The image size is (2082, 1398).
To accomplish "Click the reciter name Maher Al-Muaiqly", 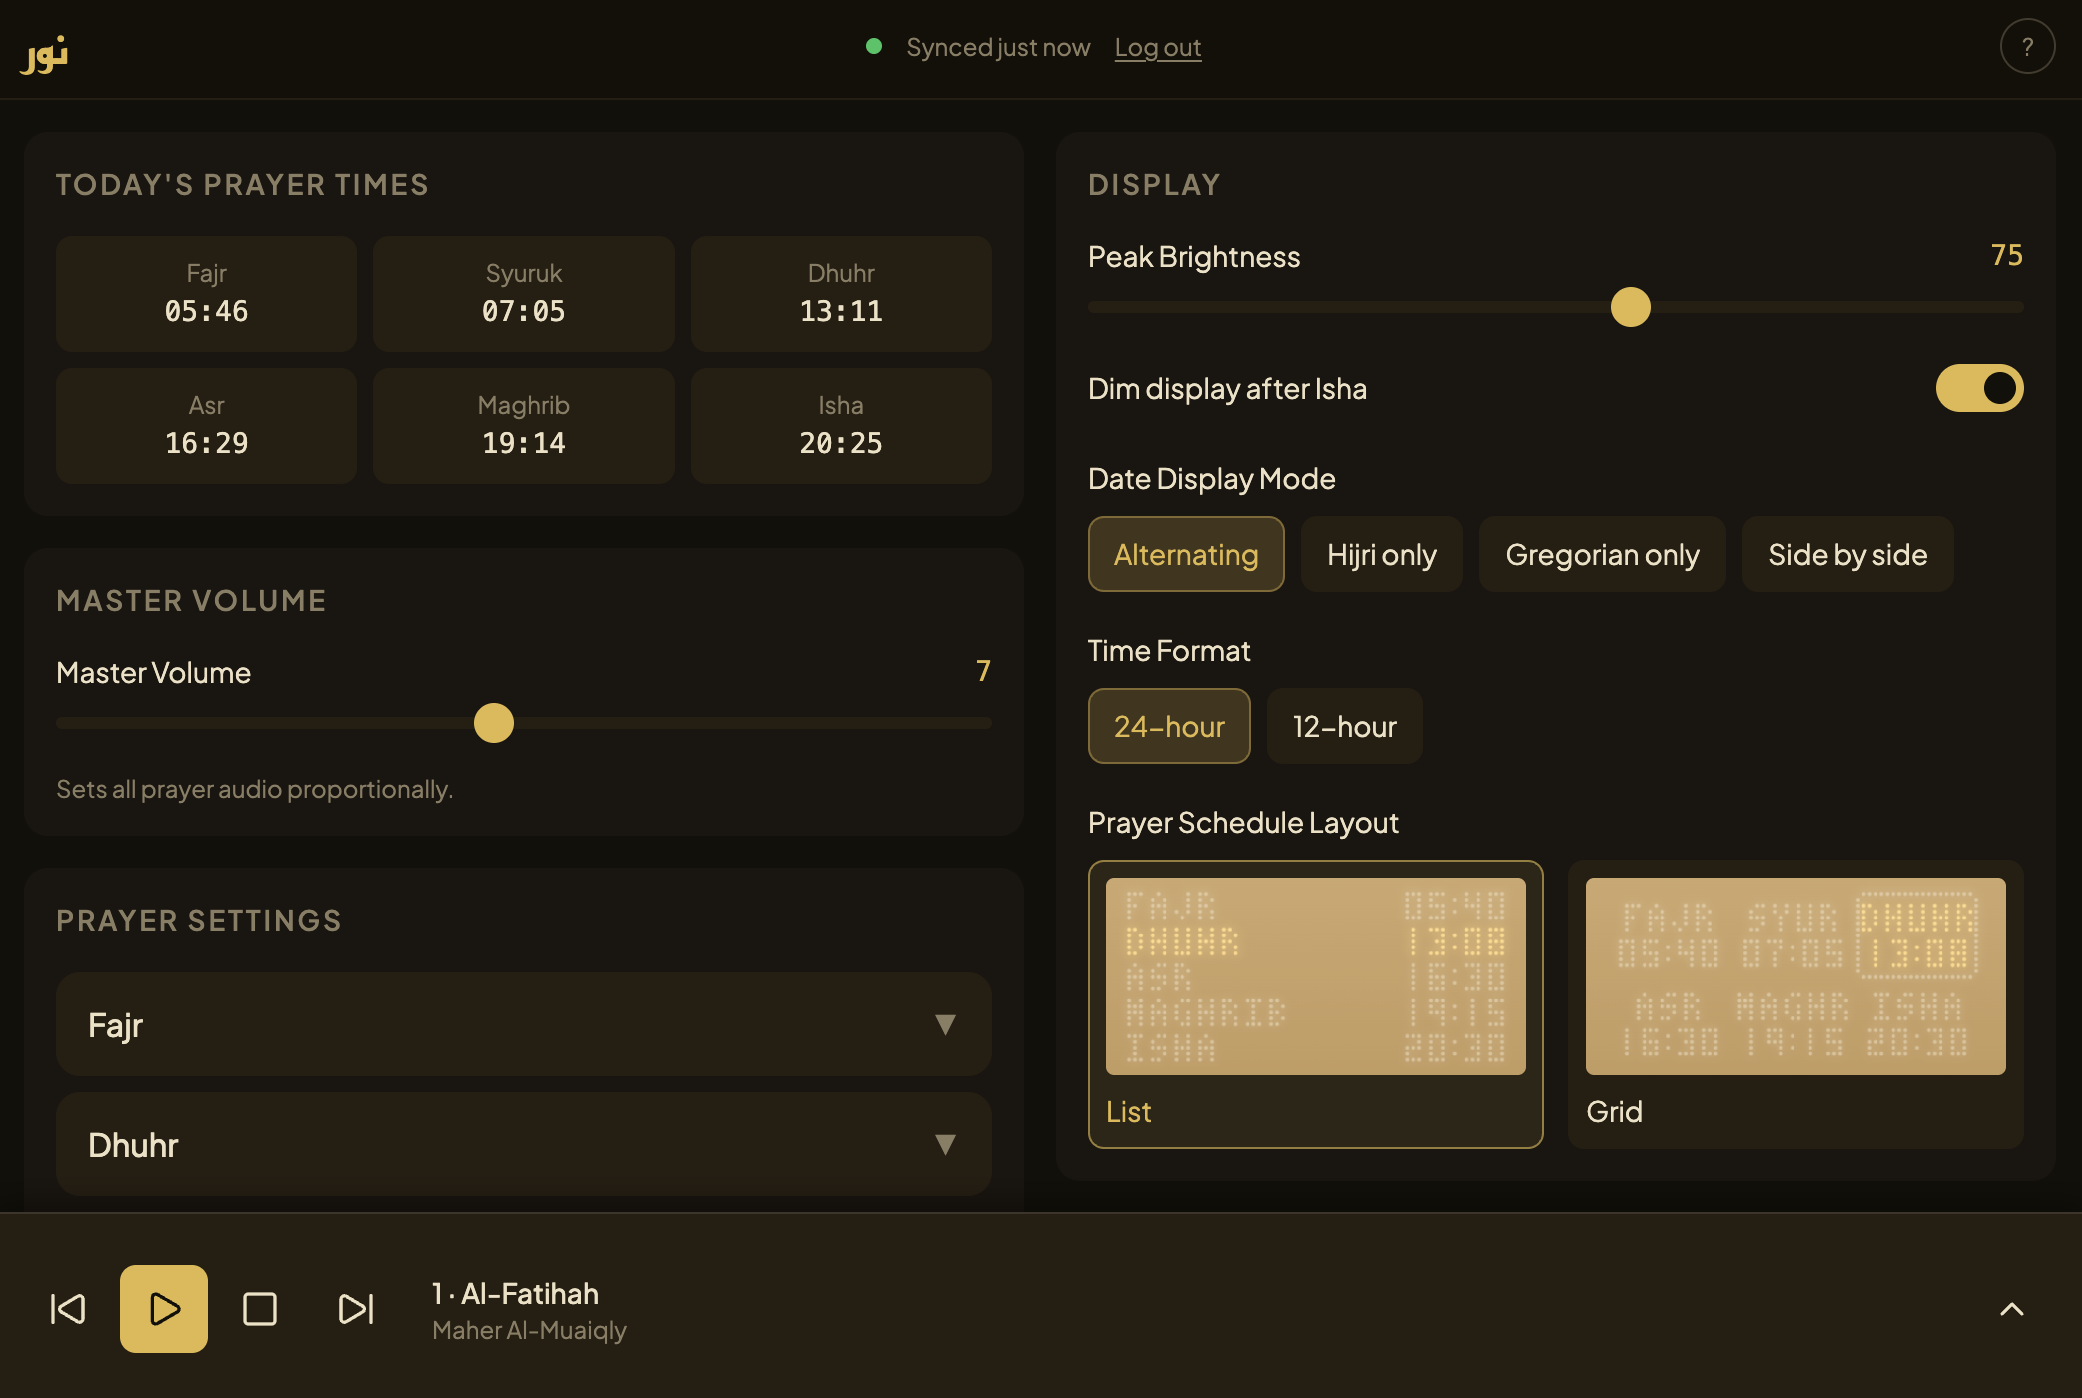I will 529,1330.
